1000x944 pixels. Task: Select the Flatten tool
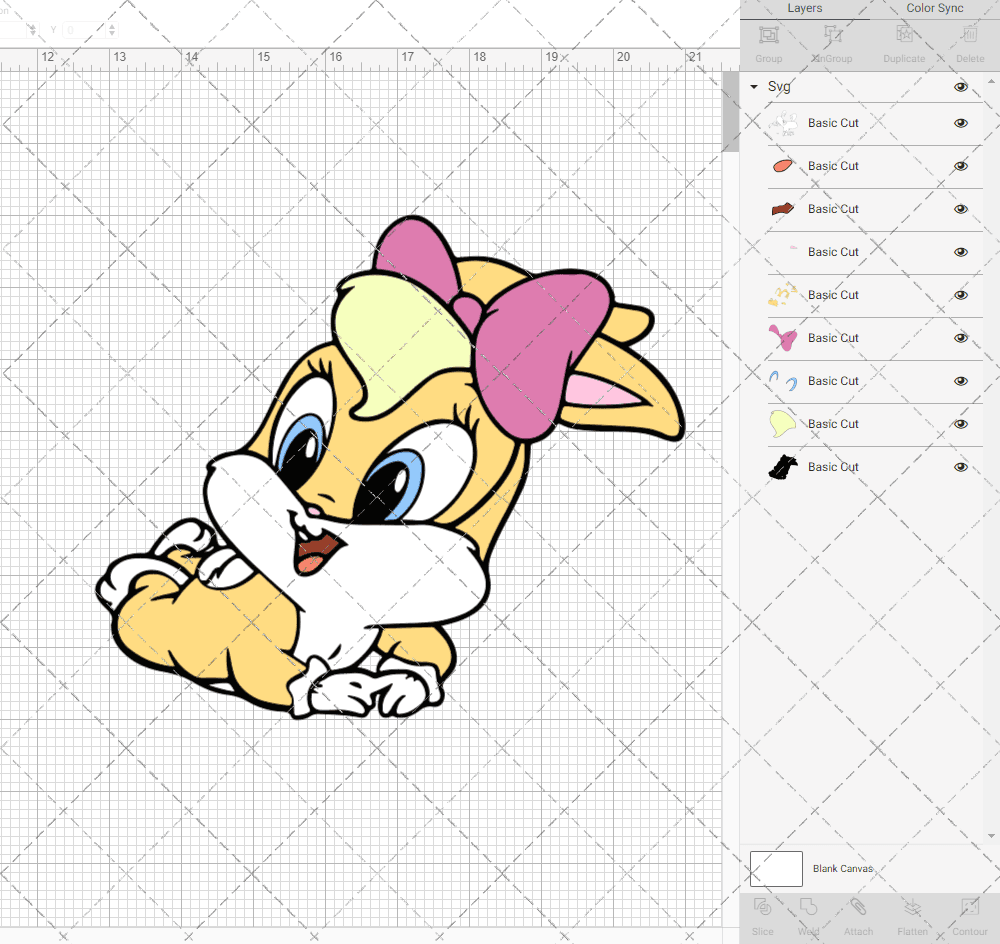pos(913,907)
